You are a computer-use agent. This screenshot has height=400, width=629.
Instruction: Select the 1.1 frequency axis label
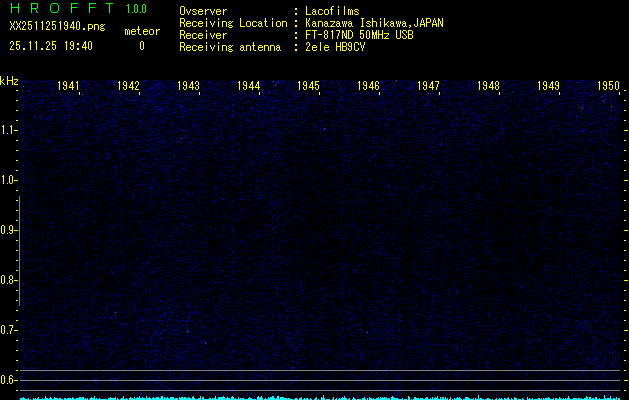click(x=8, y=130)
